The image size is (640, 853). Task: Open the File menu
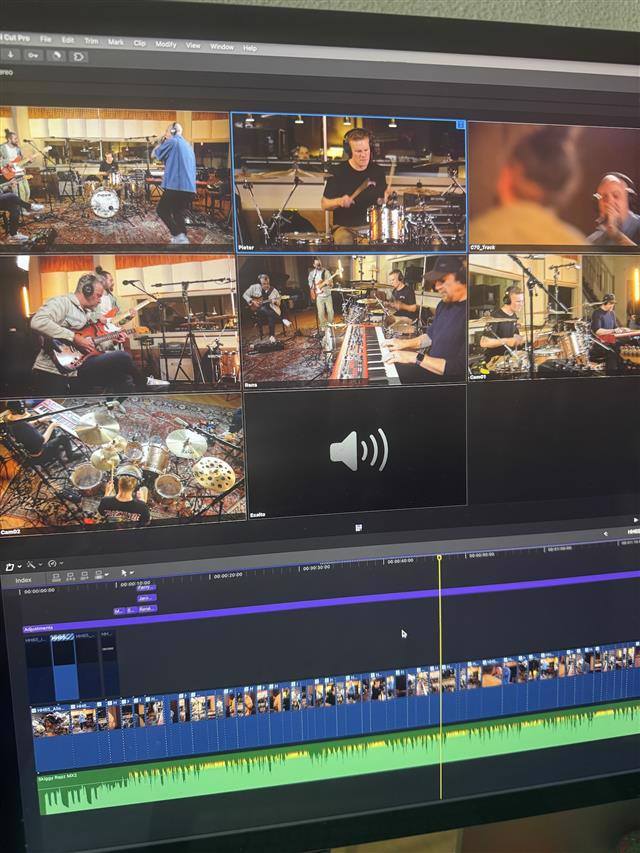tap(46, 39)
